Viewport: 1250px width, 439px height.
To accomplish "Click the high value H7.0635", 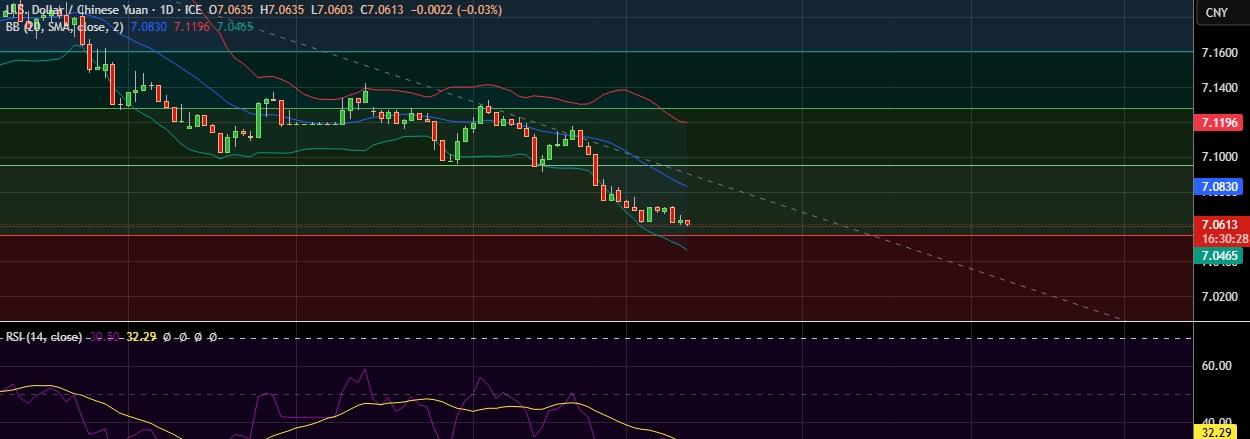I will (282, 9).
